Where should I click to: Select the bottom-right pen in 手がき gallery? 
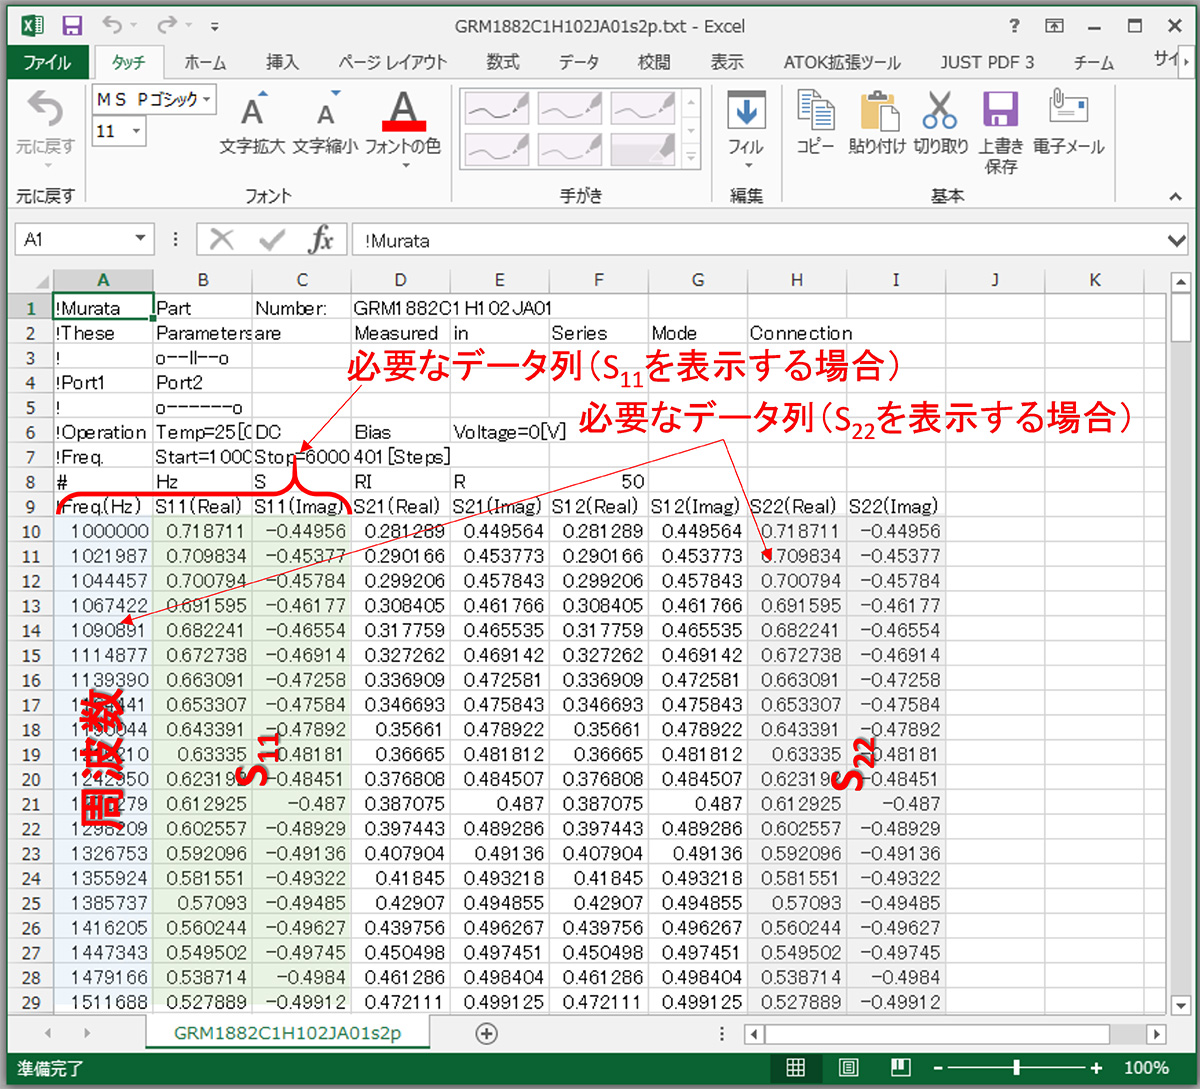643,148
